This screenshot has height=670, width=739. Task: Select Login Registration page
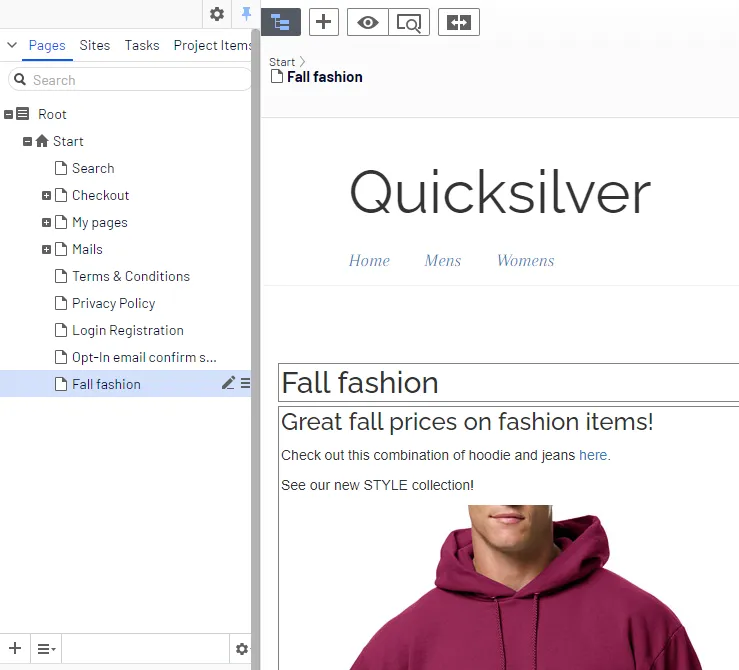point(128,330)
